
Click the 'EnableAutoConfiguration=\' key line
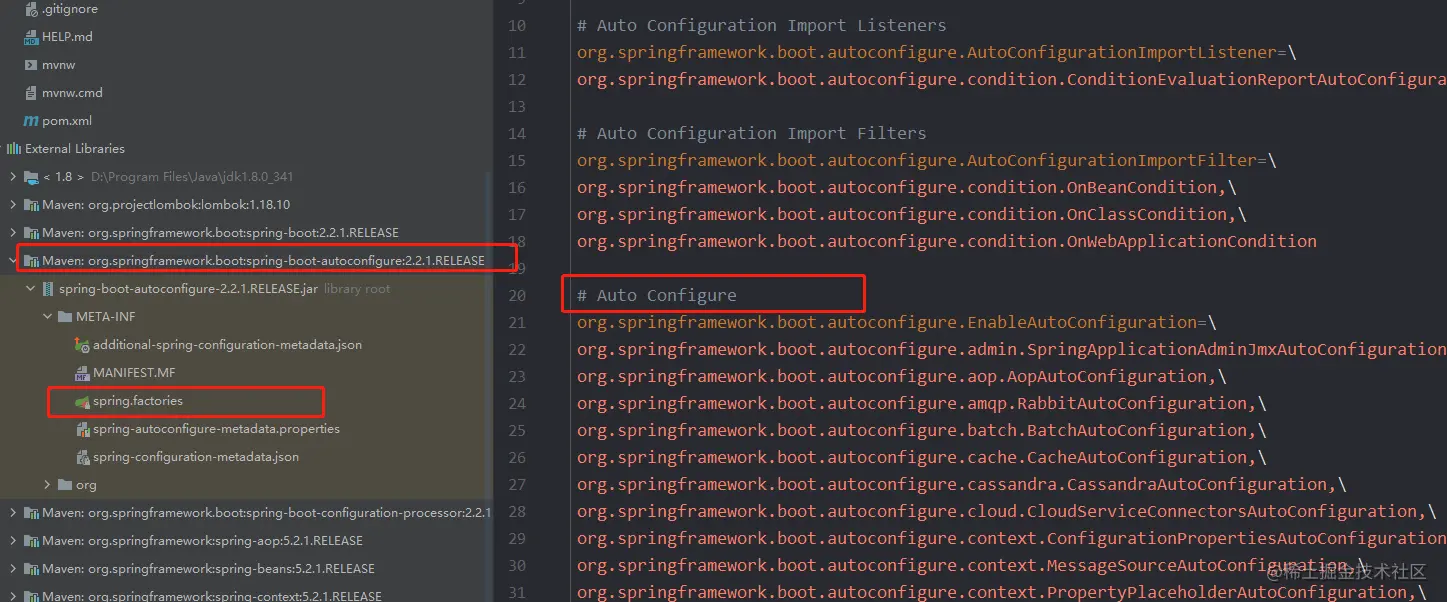[x=896, y=323]
